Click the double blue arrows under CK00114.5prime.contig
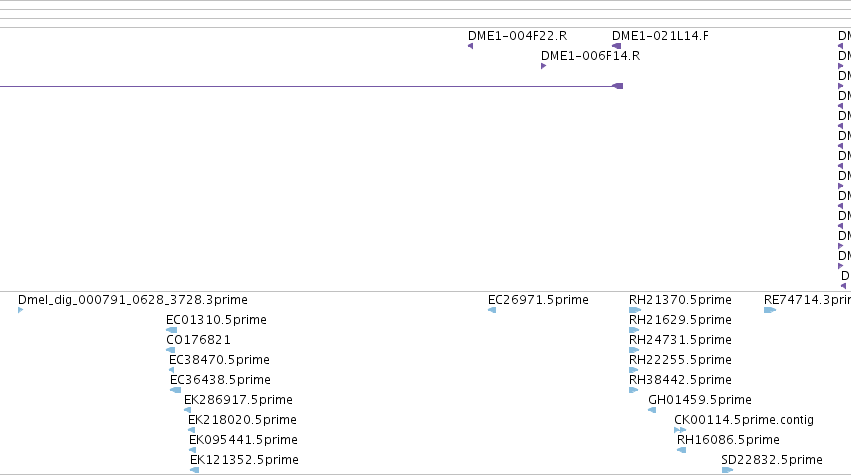This screenshot has width=851, height=475. (x=680, y=430)
